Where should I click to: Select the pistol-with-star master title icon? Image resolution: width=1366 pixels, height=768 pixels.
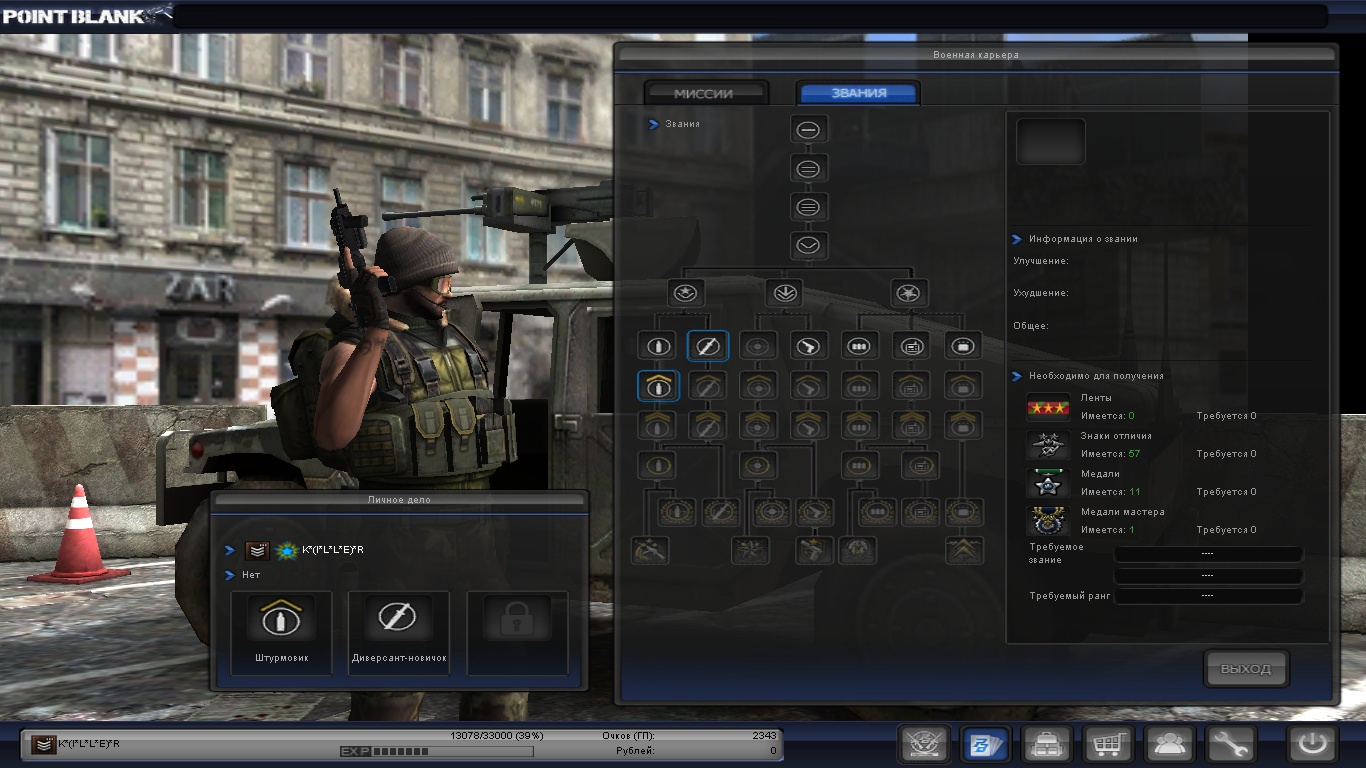point(814,550)
